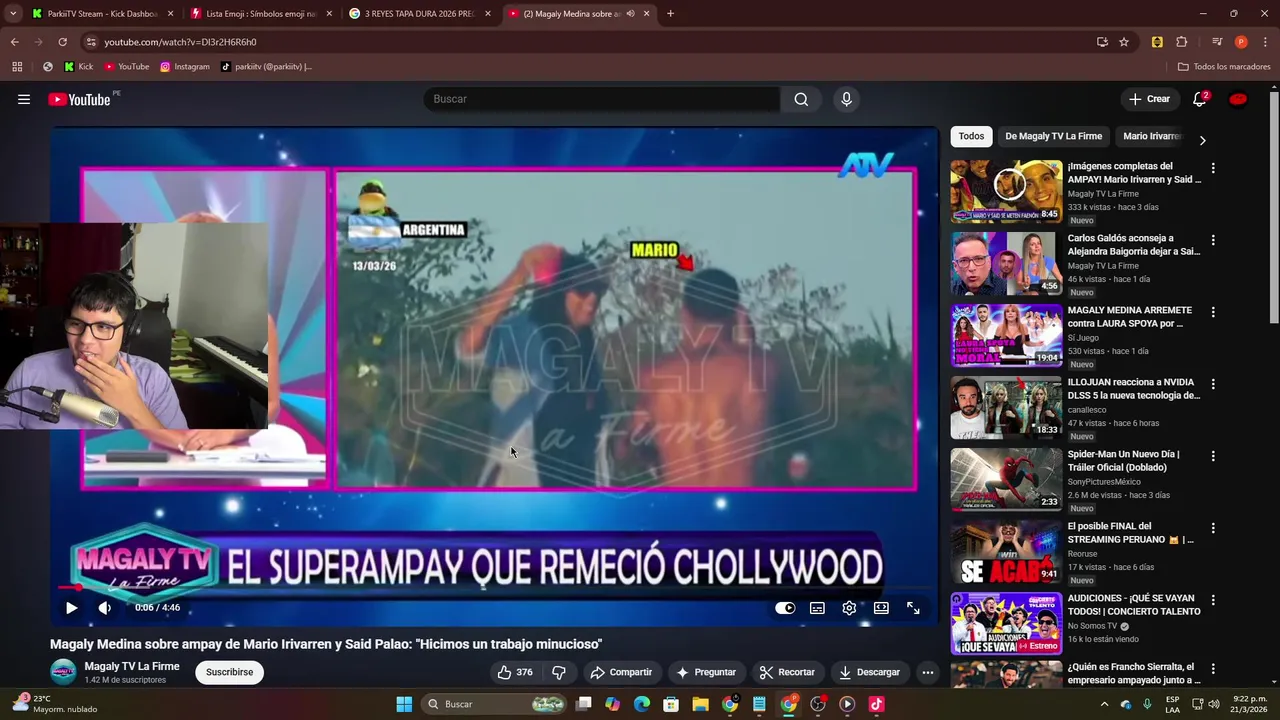Click the Preguntar button
The width and height of the screenshot is (1280, 720).
click(x=706, y=672)
